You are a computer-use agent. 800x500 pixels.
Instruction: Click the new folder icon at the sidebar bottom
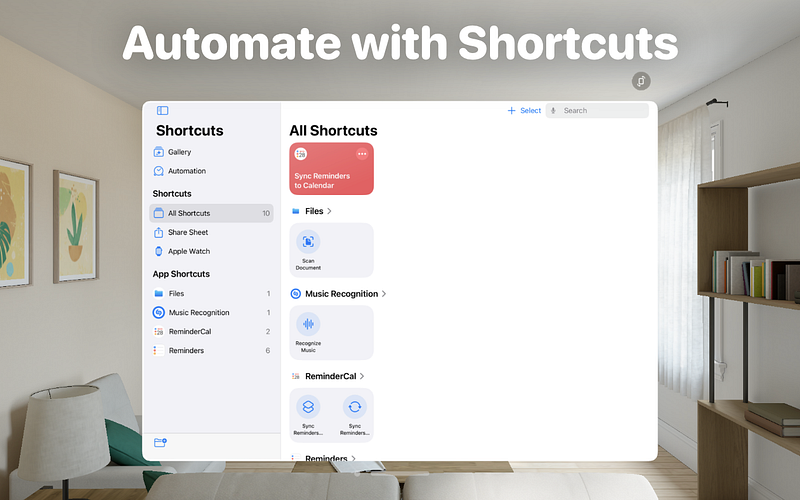click(160, 442)
